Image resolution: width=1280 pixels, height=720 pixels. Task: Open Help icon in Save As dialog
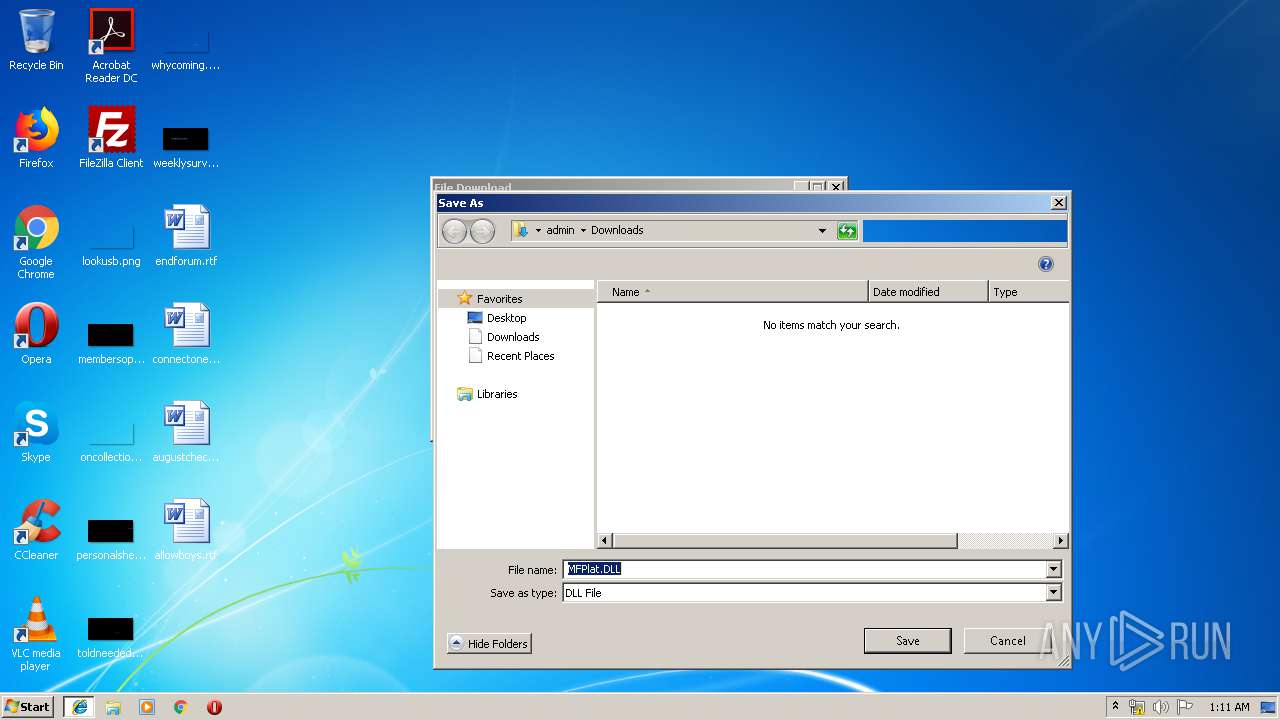click(1046, 264)
